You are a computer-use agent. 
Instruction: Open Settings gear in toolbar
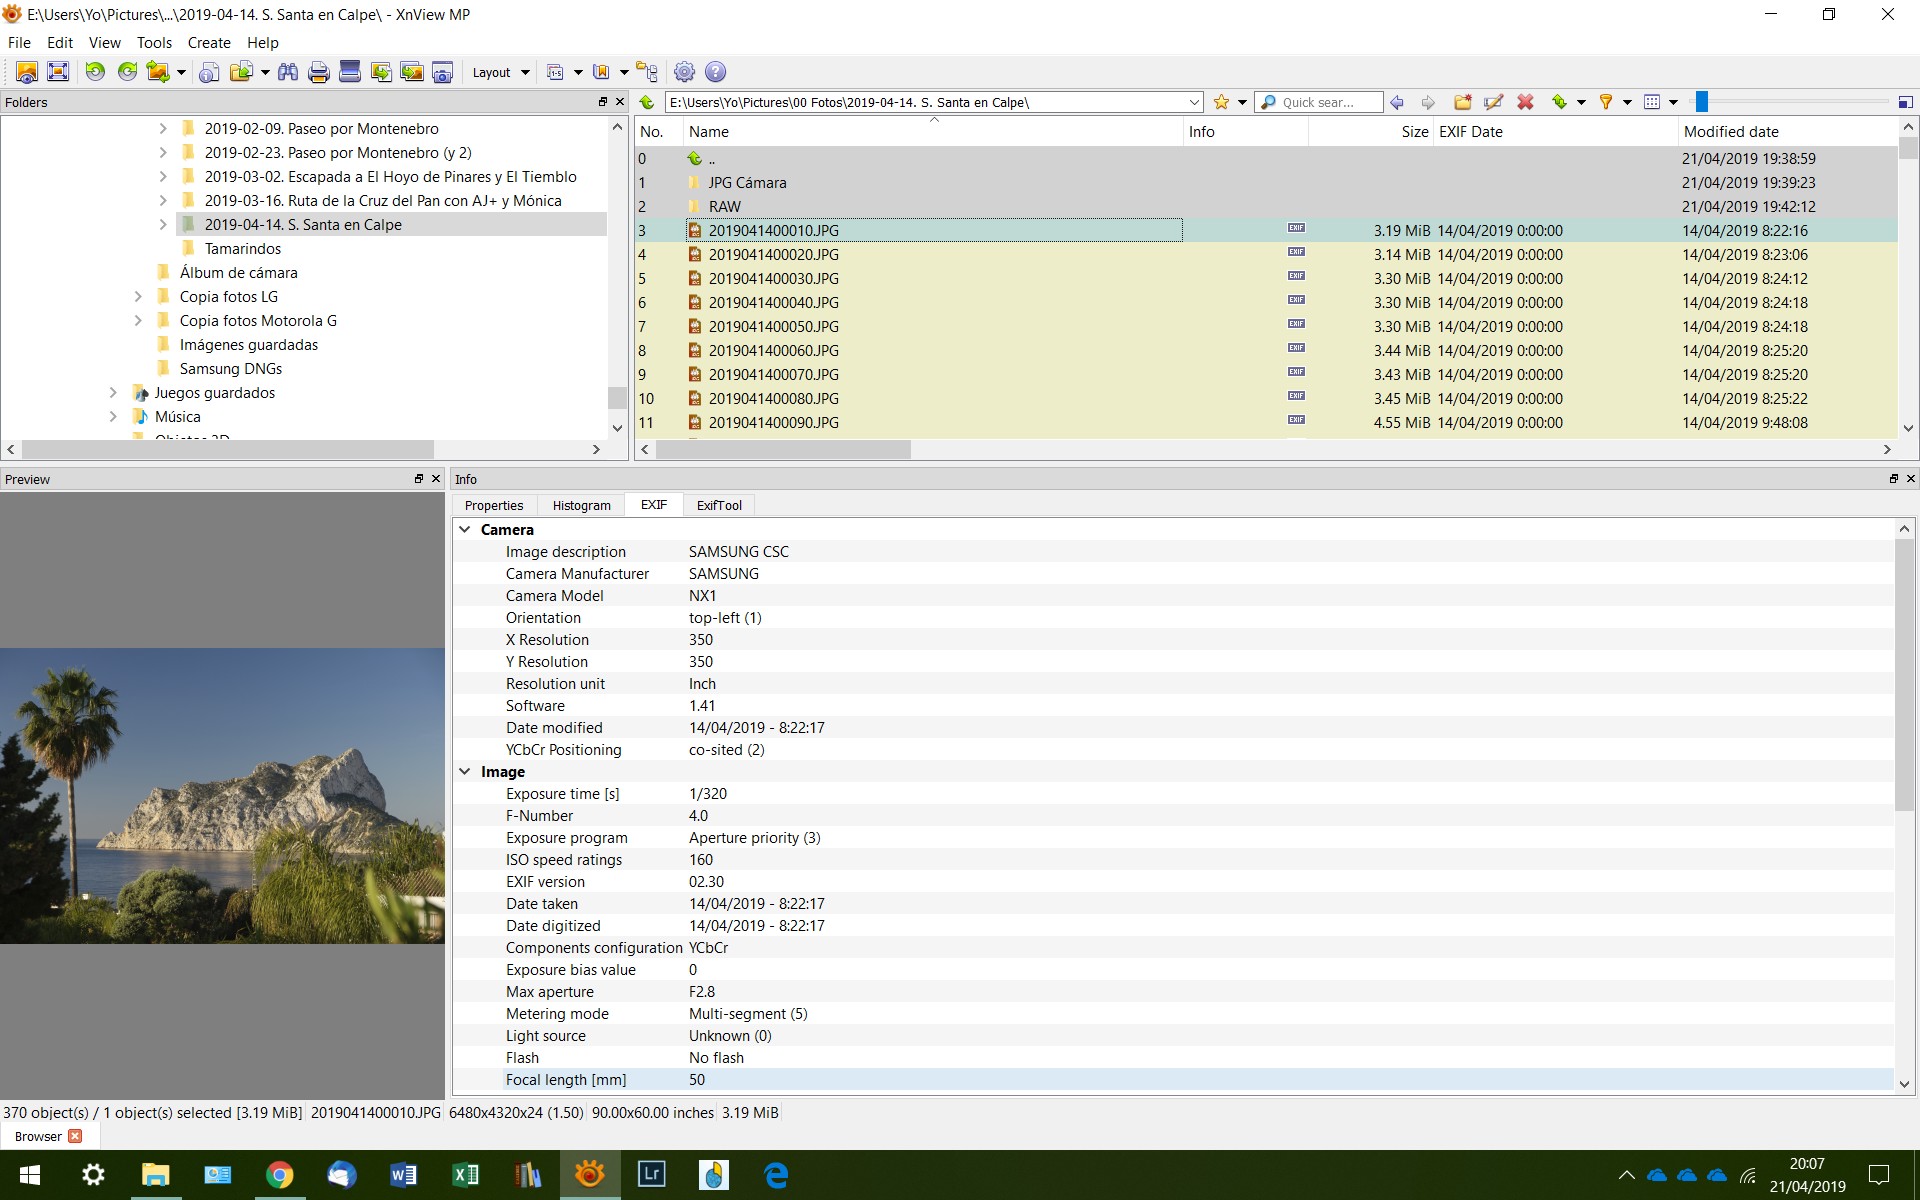tap(684, 72)
